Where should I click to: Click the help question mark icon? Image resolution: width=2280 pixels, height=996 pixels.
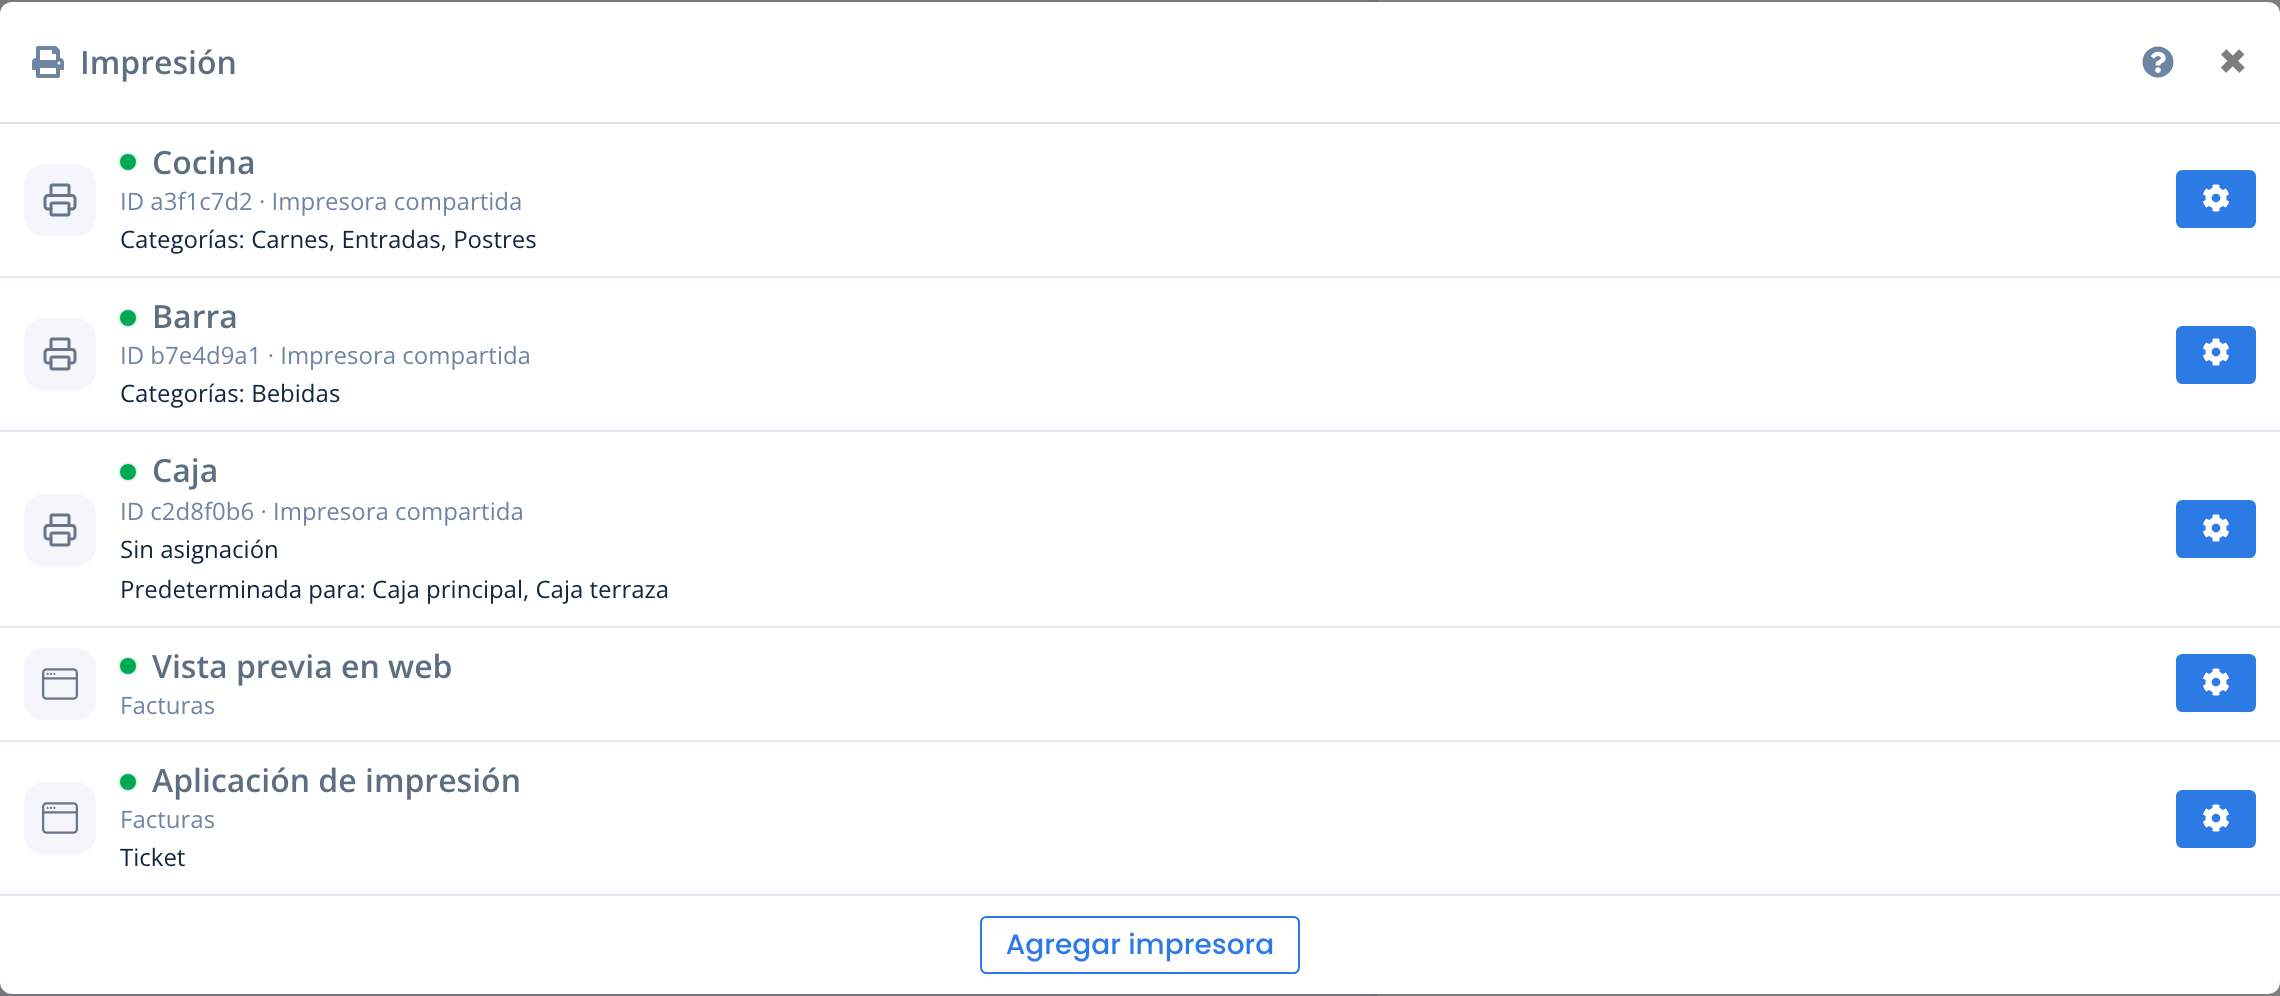click(2158, 62)
